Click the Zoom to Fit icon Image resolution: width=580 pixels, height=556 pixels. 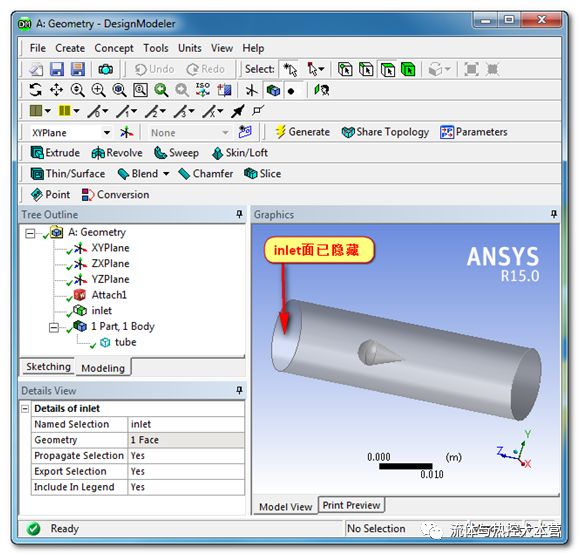(119, 90)
